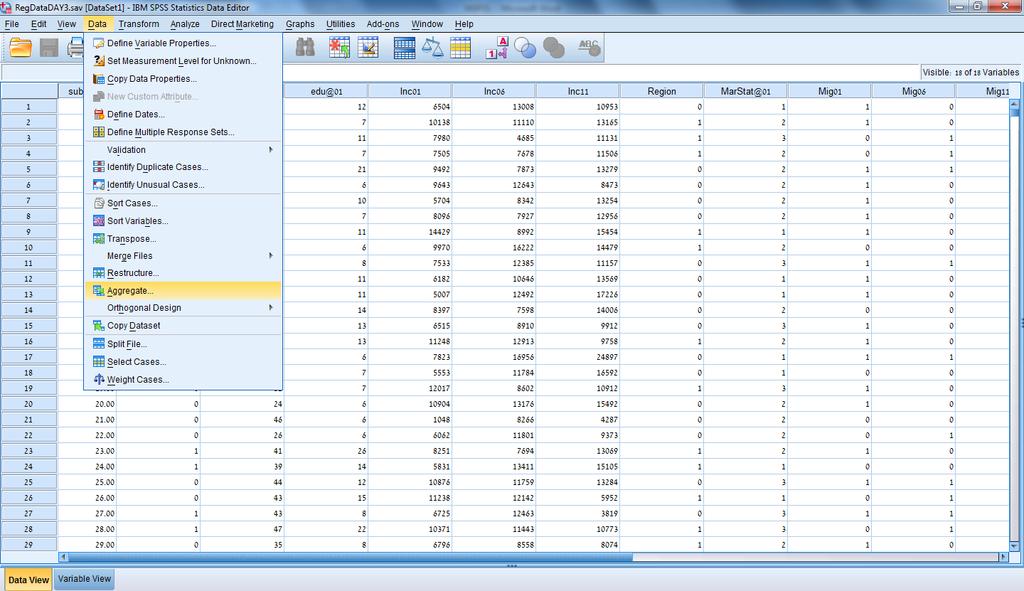
Task: Choose Split File from the Data menu
Action: (183, 343)
